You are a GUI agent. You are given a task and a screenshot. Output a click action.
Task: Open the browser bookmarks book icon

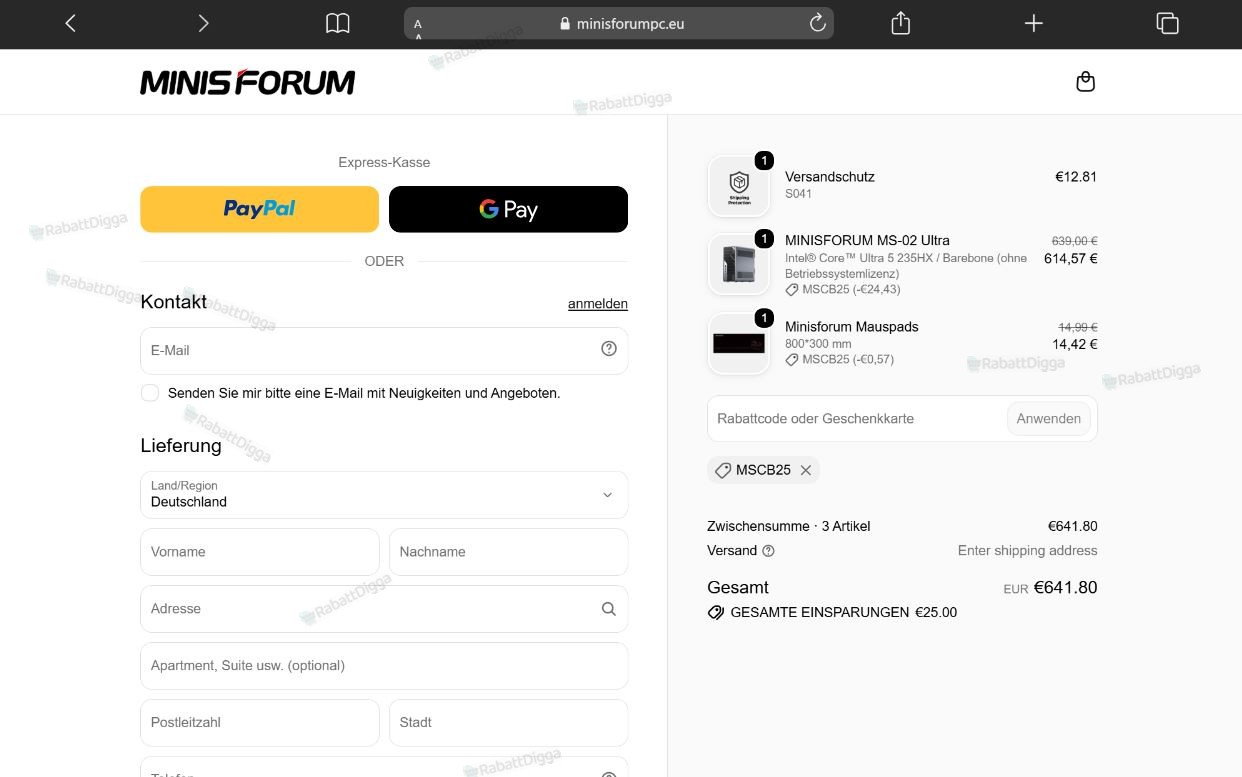click(x=338, y=23)
